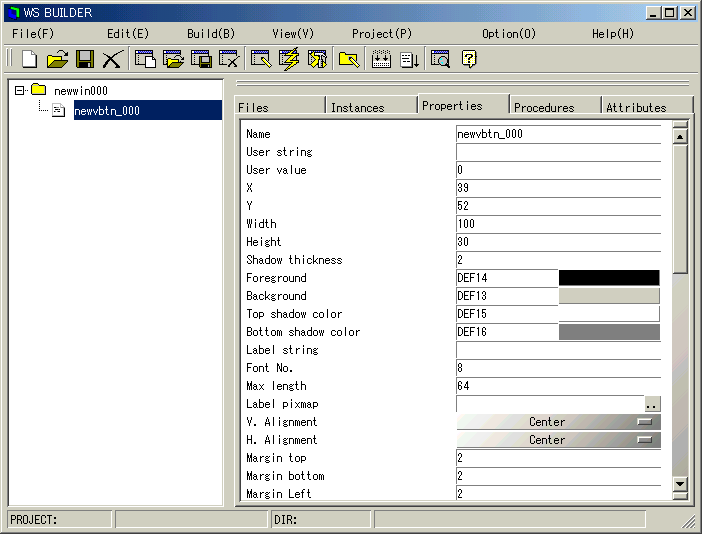This screenshot has width=702, height=534.
Task: Collapse the newwin000 tree node
Action: 19,90
